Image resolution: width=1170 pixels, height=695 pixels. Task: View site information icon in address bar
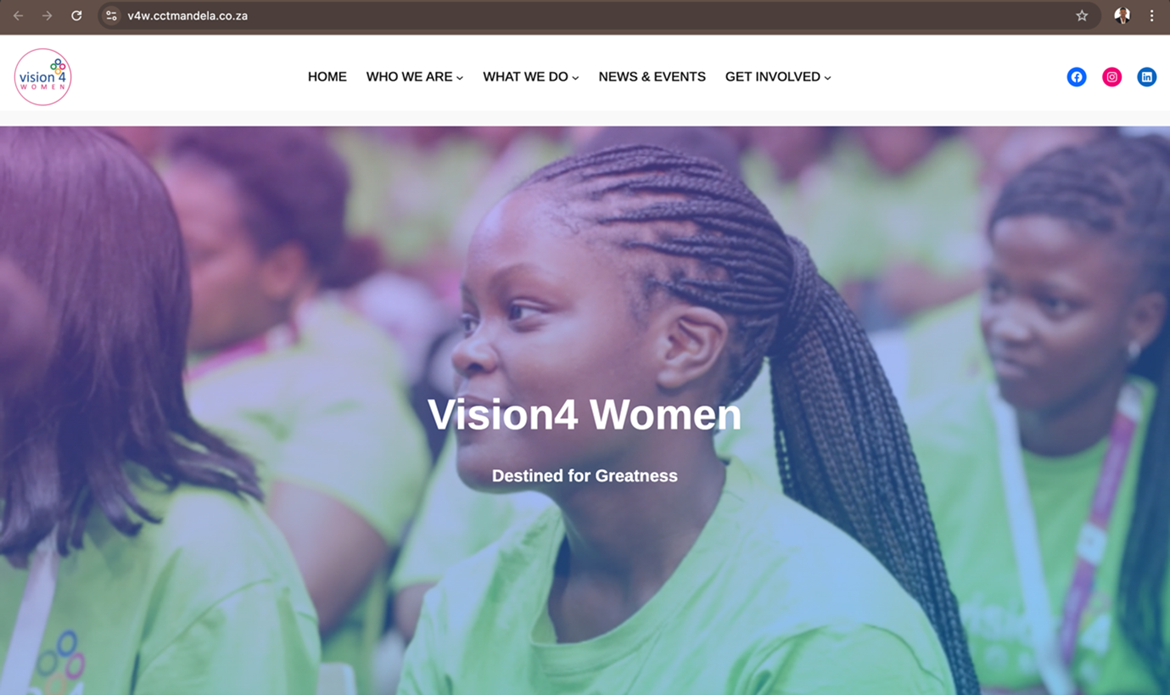[x=111, y=16]
